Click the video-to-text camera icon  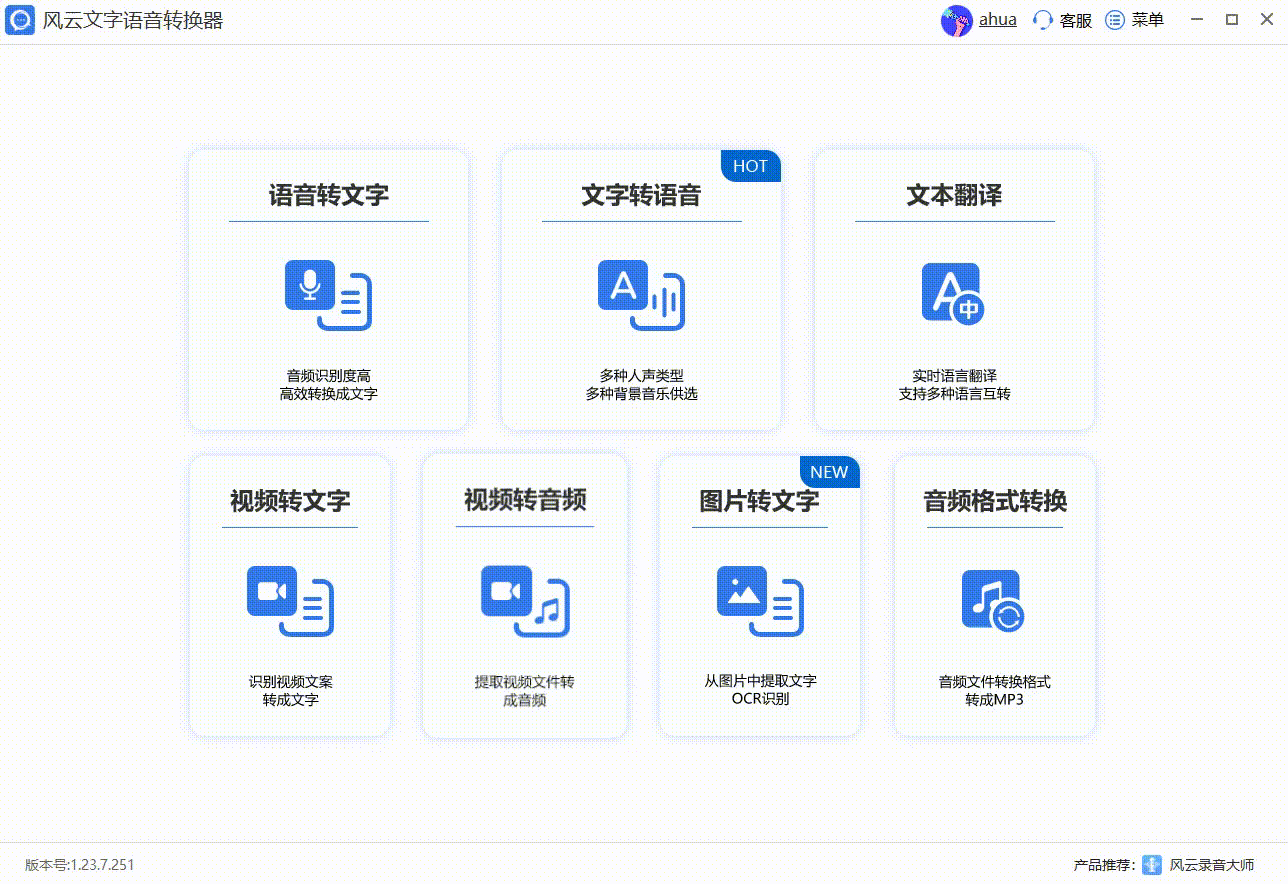[x=290, y=601]
